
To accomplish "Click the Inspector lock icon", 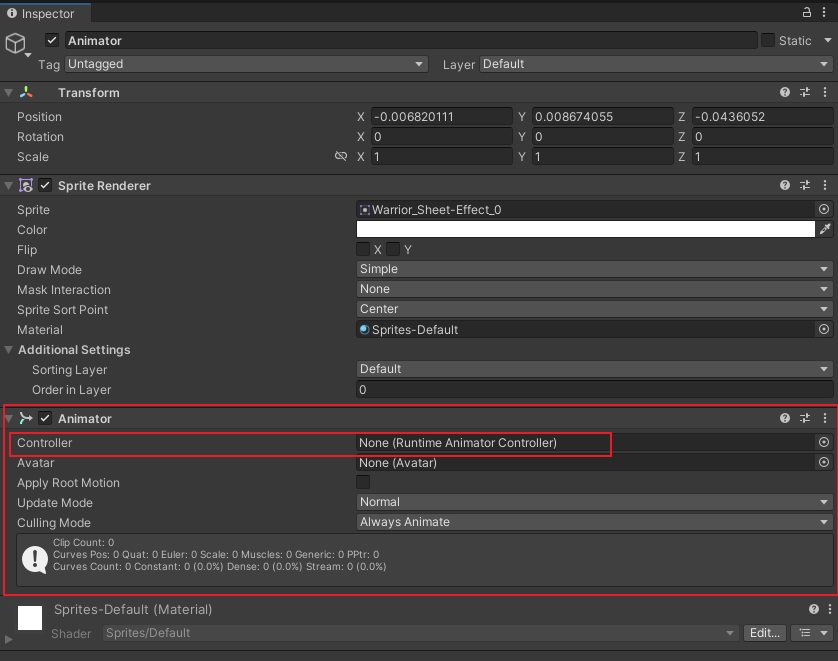I will [806, 12].
